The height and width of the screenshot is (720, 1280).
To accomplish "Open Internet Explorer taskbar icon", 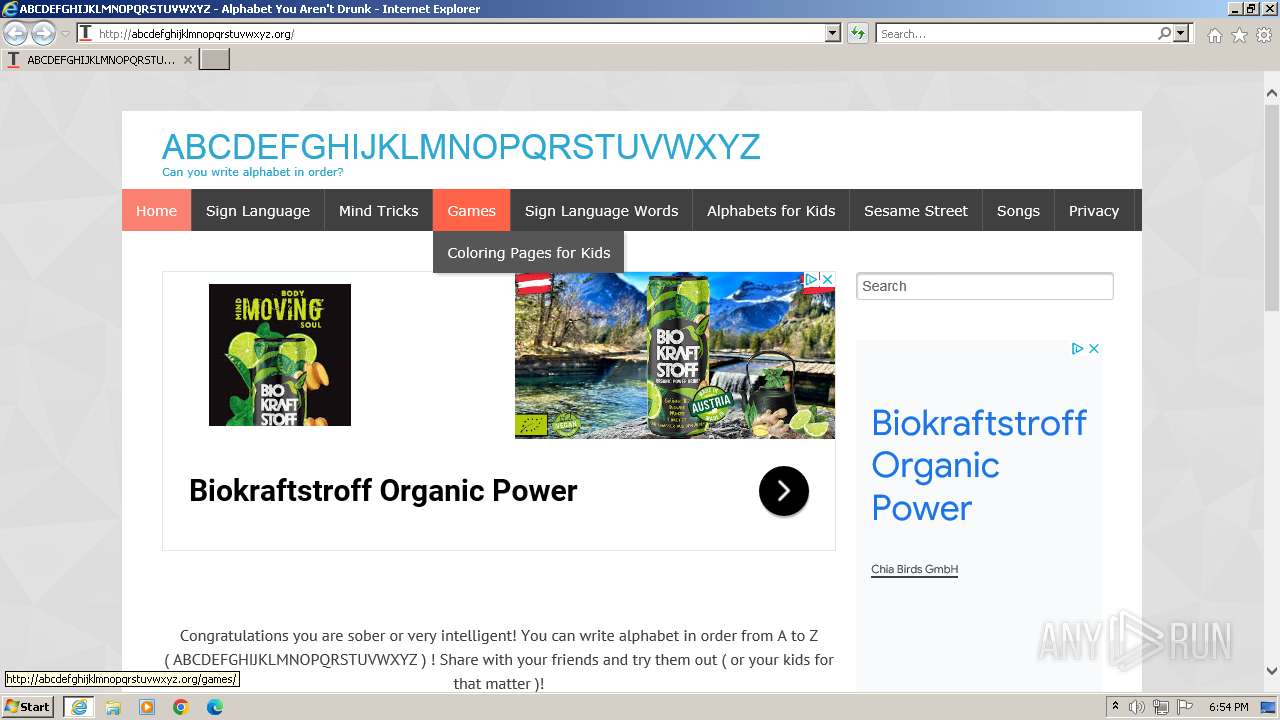I will point(79,707).
